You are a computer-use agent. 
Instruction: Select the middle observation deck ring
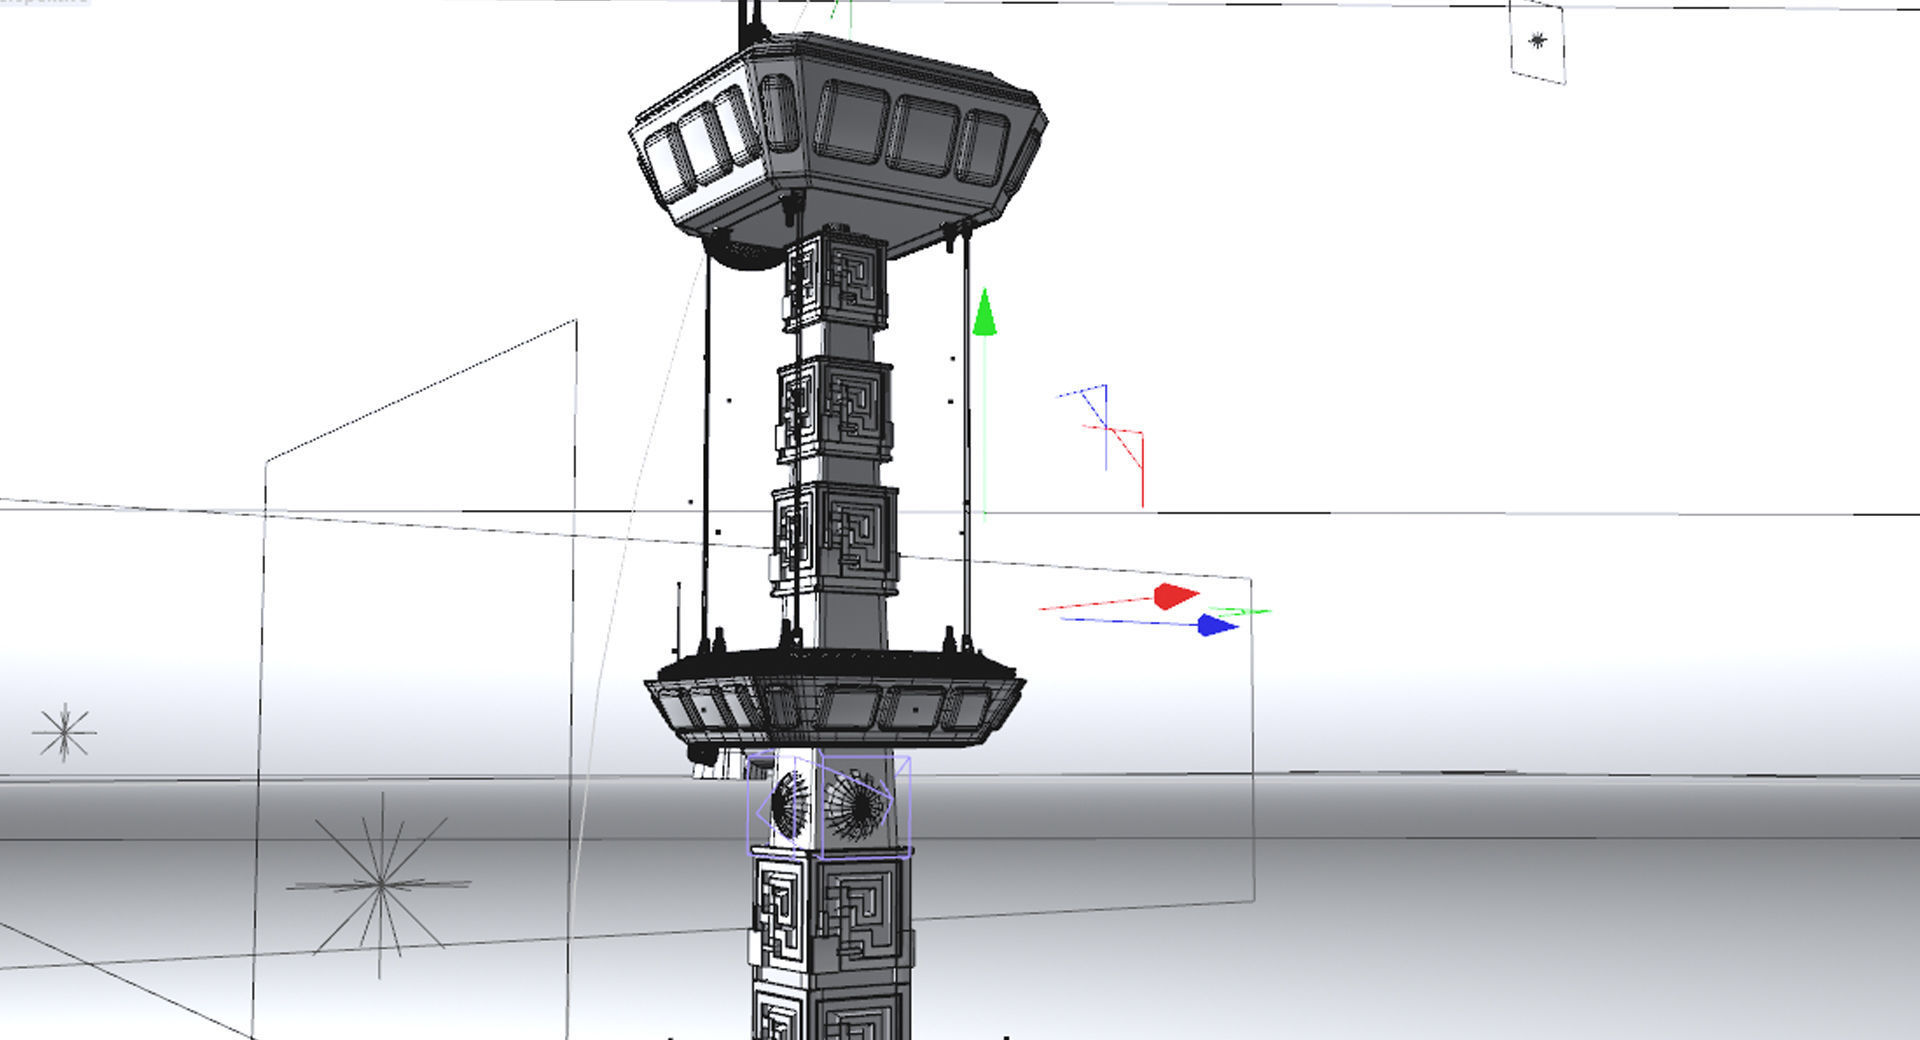(x=834, y=697)
